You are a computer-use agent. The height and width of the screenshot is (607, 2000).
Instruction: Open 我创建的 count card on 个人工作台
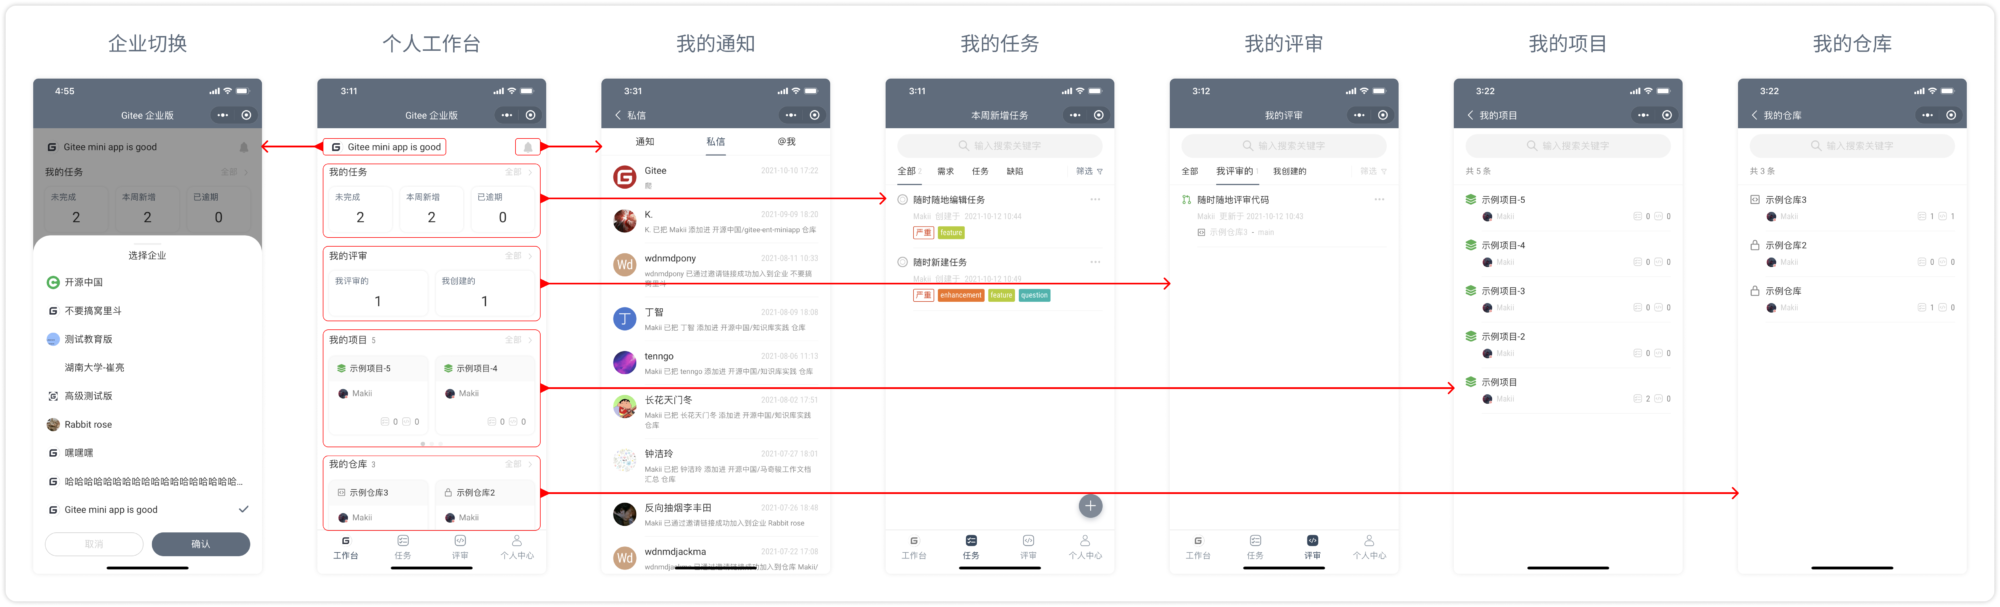pyautogui.click(x=485, y=293)
